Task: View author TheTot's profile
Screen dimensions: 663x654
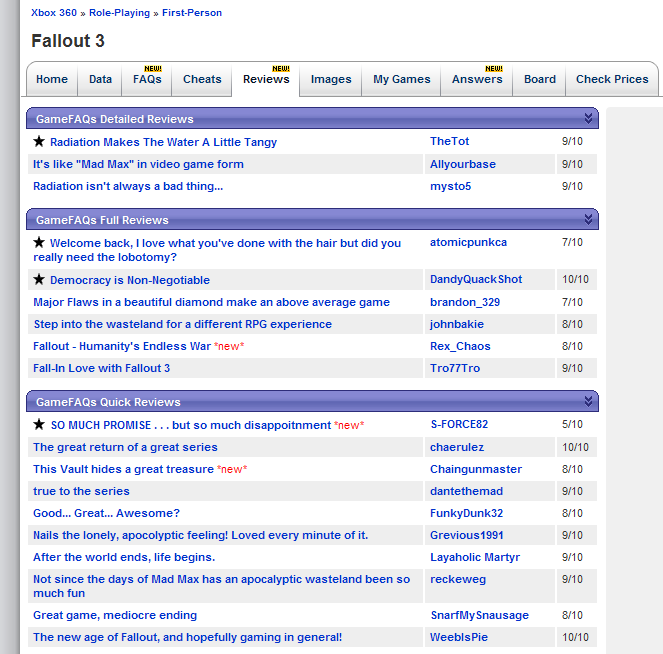Action: (449, 141)
